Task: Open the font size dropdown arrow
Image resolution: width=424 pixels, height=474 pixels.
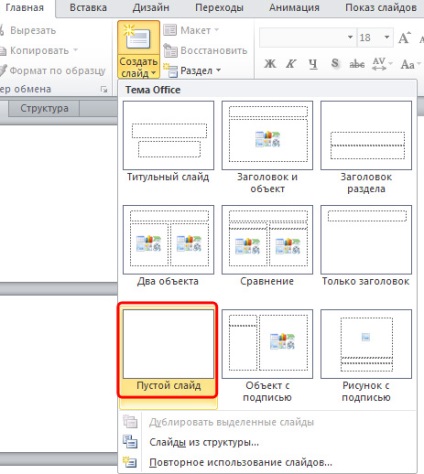Action: [387, 37]
